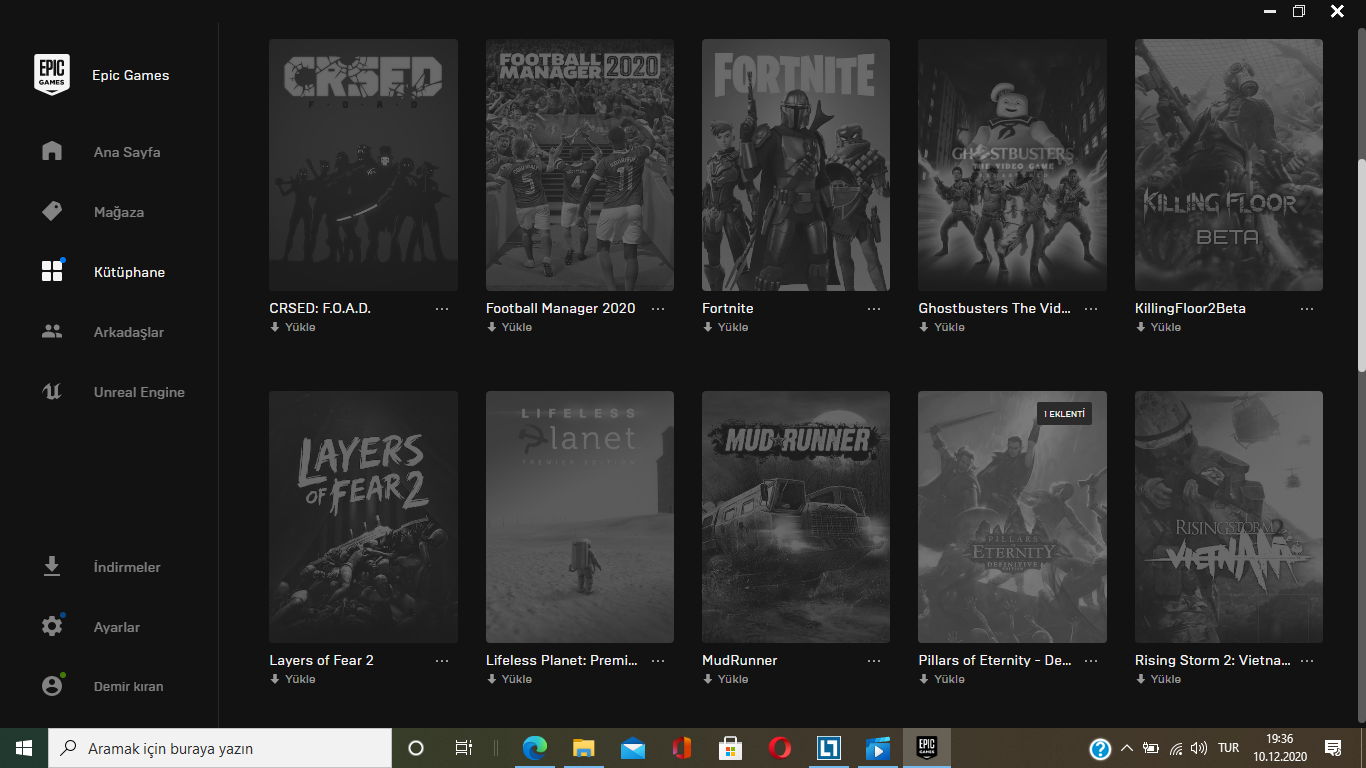The width and height of the screenshot is (1366, 768).
Task: Open the Ana Sayfa home icon
Action: (x=52, y=152)
